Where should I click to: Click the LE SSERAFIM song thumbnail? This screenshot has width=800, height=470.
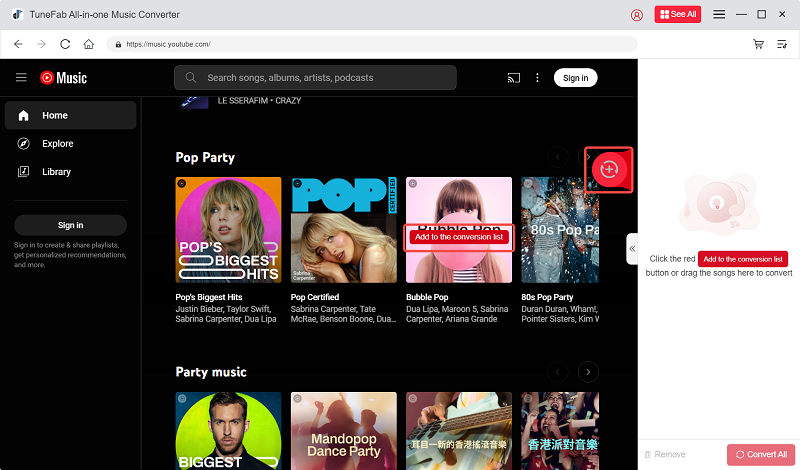[x=194, y=102]
